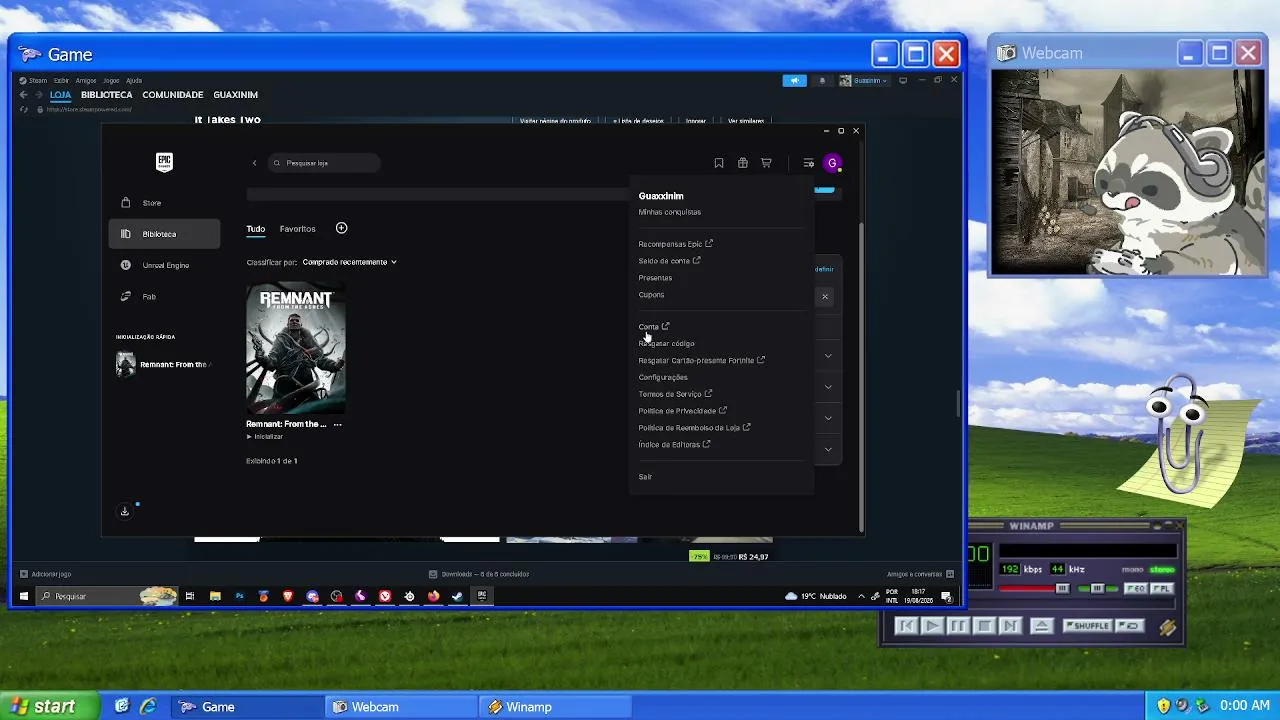Viewport: 1280px width, 720px height.
Task: Open Minhas conquistas in account menu
Action: coord(670,212)
